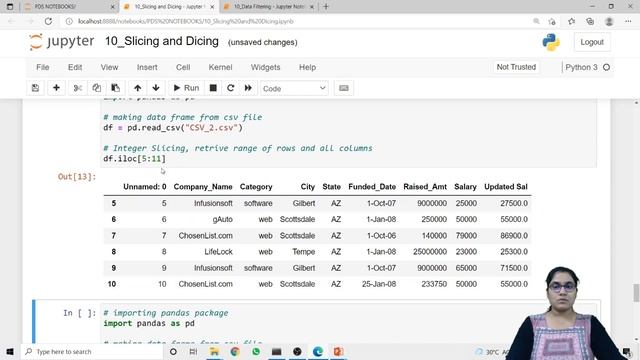Go back in the browser

11,21
